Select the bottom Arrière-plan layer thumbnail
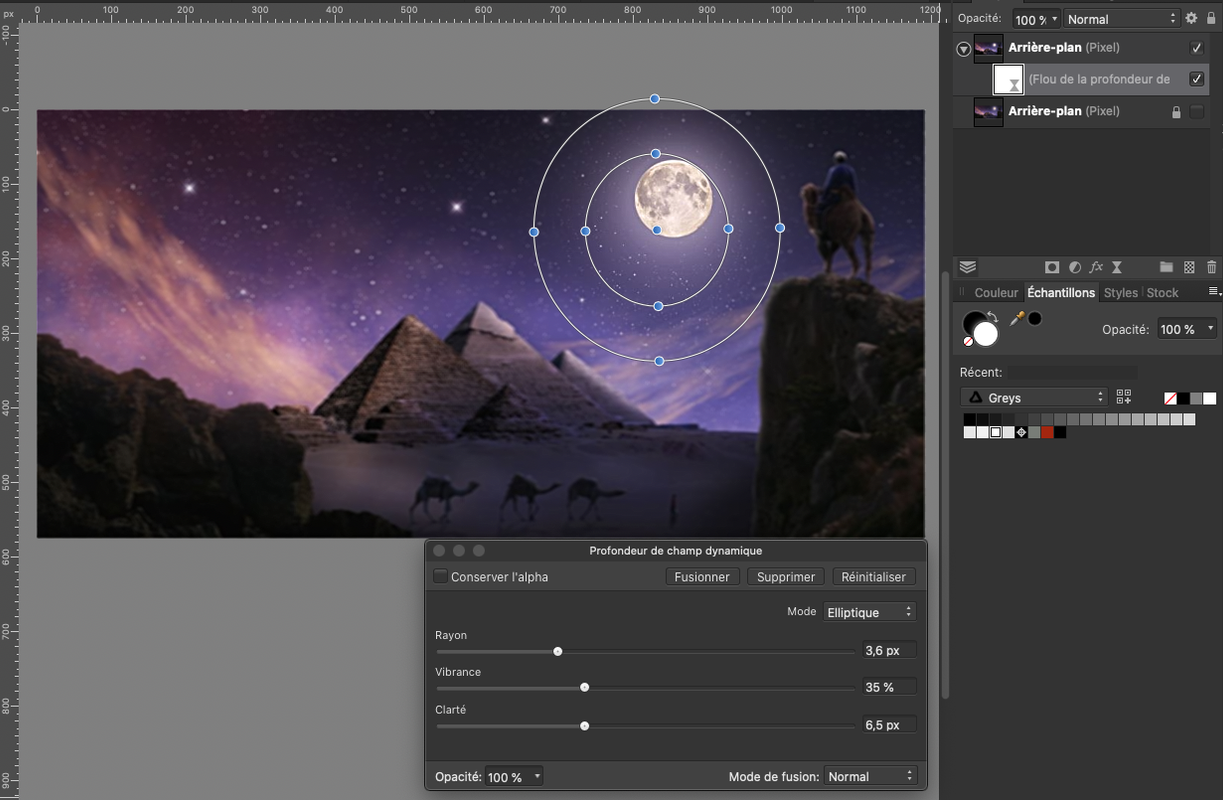The height and width of the screenshot is (800, 1223). [x=988, y=112]
